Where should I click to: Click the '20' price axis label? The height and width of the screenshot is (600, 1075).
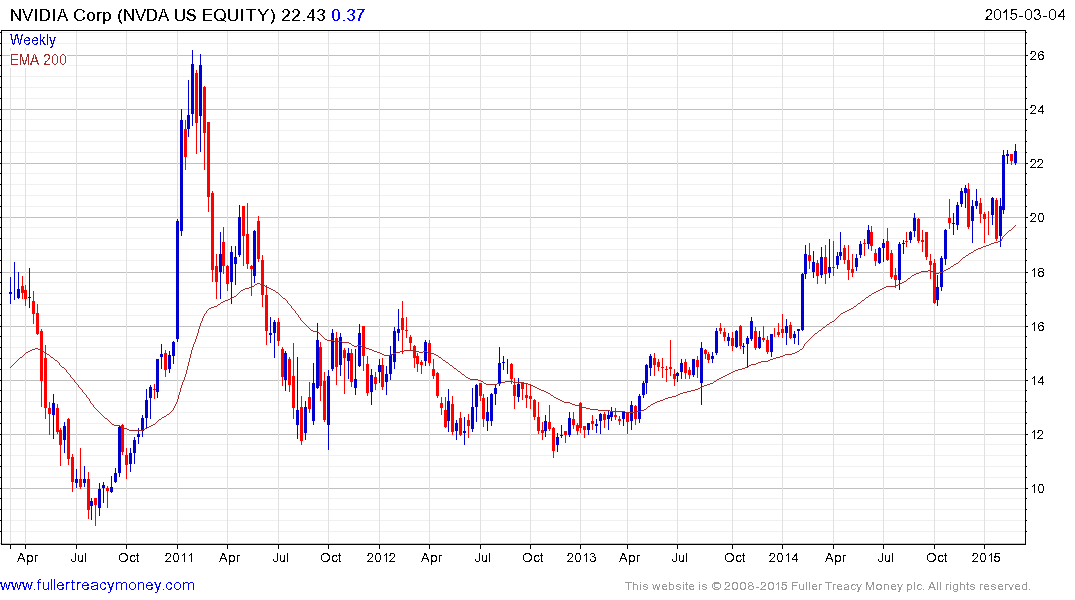click(1037, 218)
